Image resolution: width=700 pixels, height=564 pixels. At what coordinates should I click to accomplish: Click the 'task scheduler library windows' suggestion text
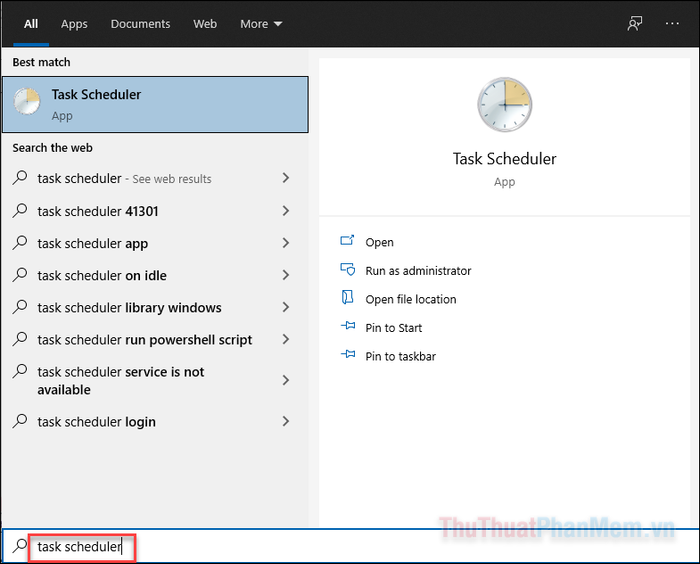point(129,308)
